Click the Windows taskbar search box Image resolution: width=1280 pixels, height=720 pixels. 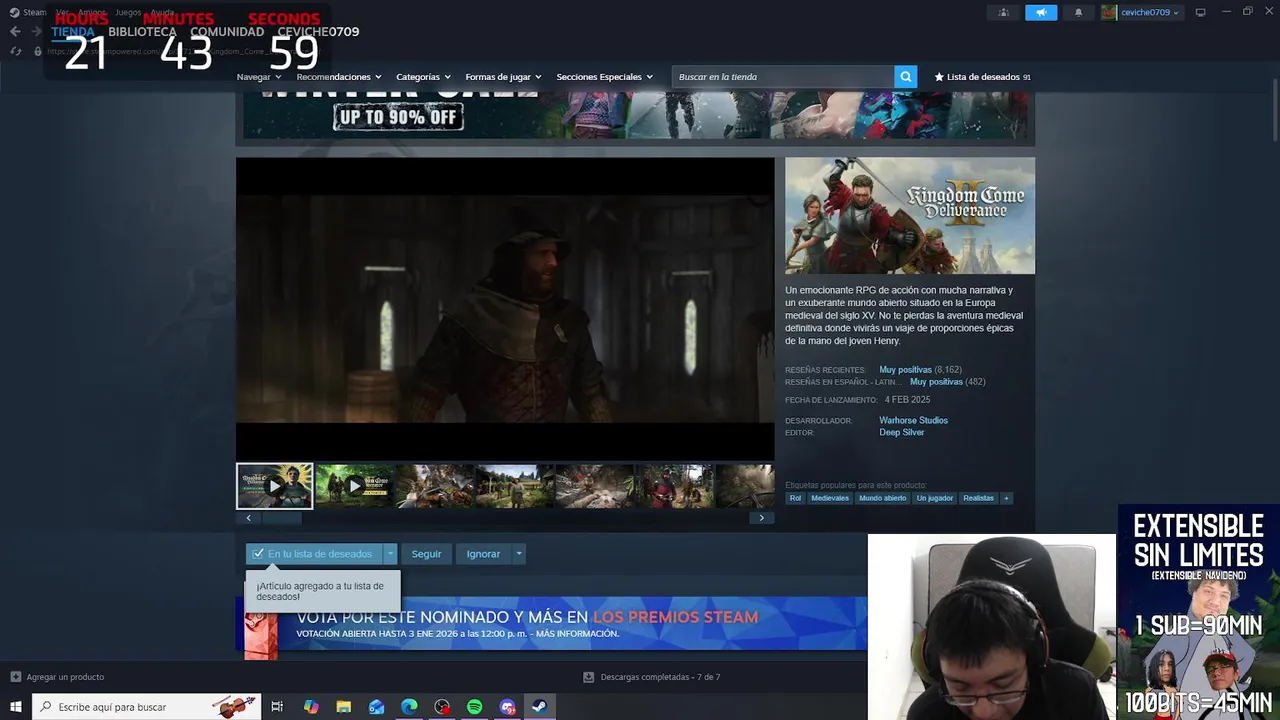click(146, 707)
